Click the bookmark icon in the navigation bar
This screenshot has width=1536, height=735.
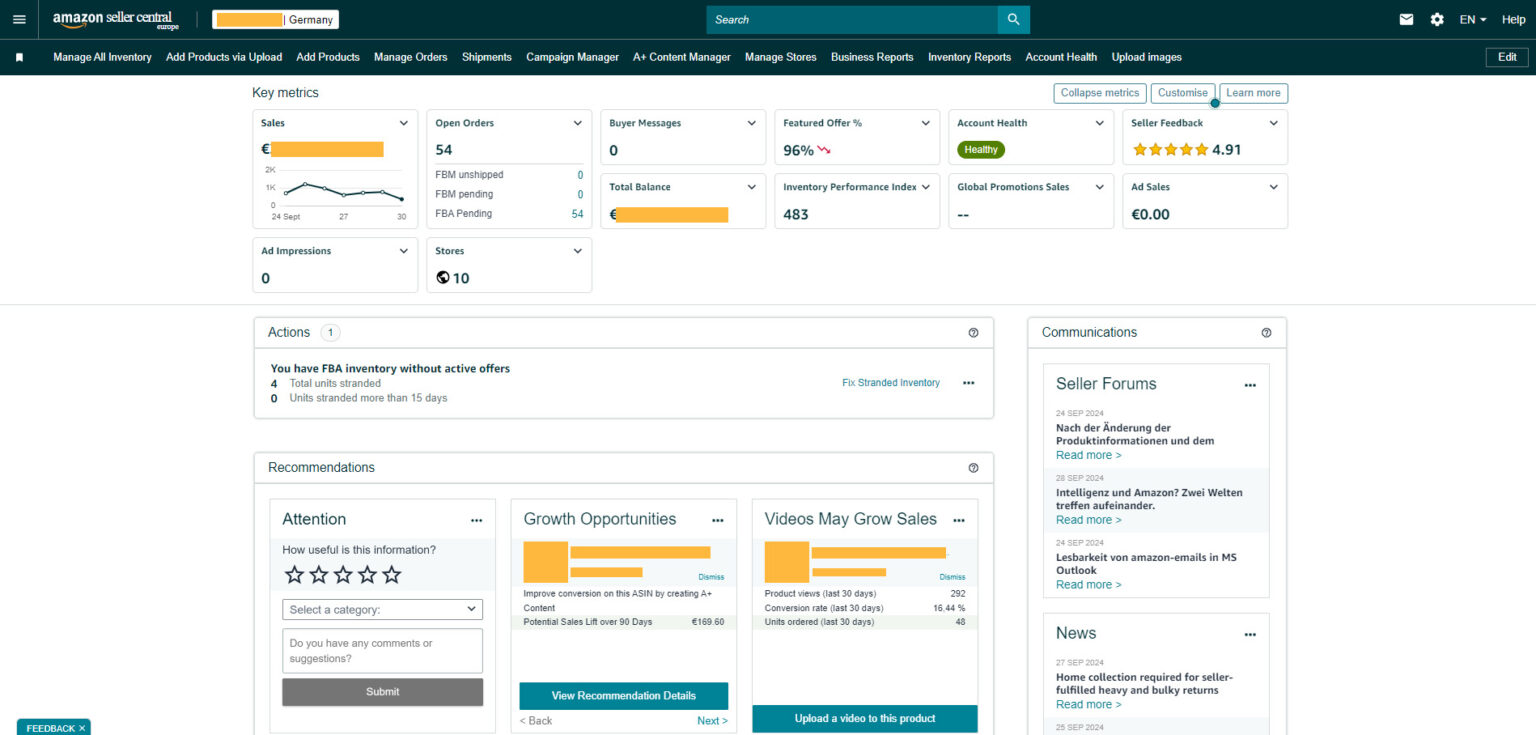(19, 57)
